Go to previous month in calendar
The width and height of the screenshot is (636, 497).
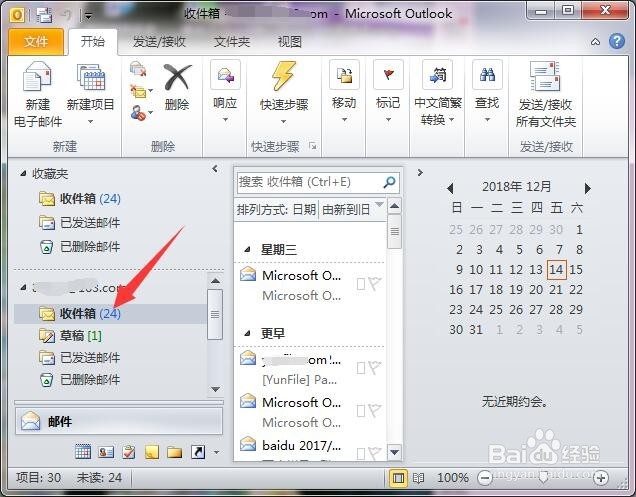450,188
